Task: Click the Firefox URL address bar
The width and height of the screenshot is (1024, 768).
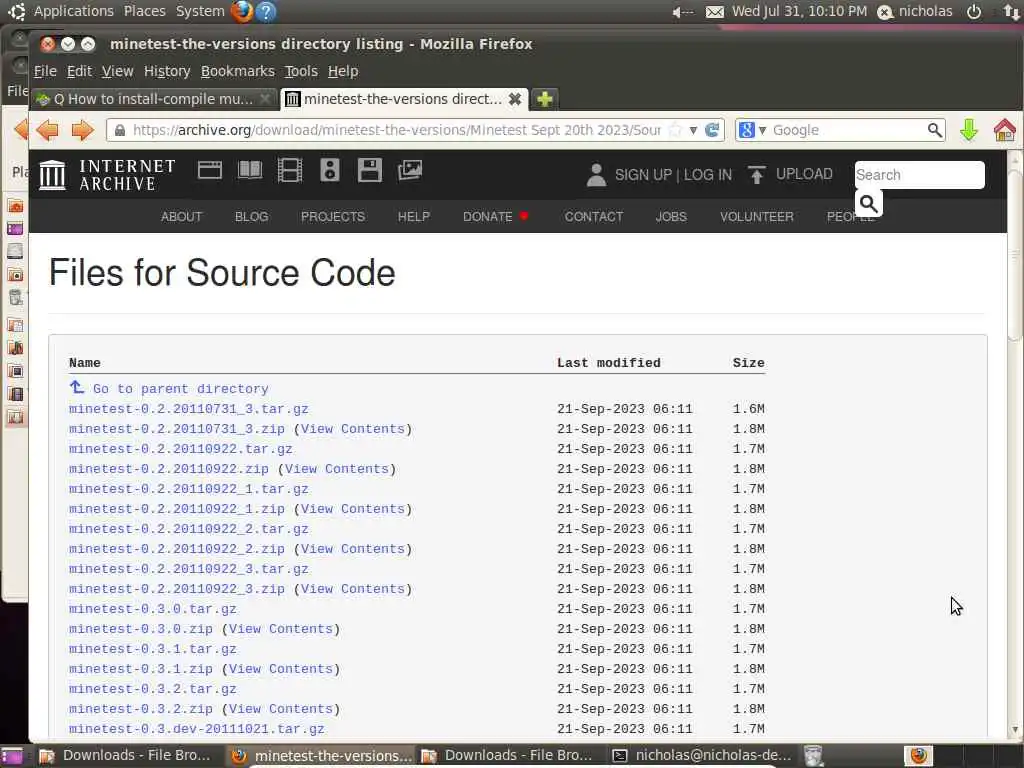Action: [396, 130]
